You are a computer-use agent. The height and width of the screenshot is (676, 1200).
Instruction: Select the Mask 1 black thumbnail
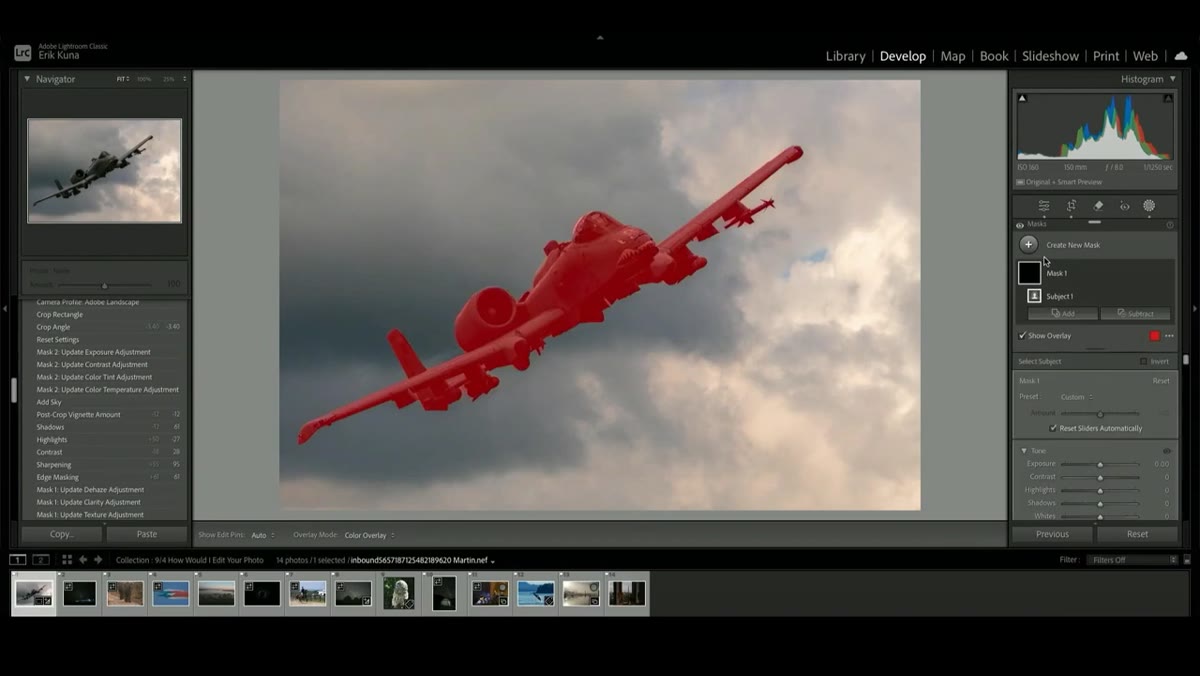click(1030, 272)
